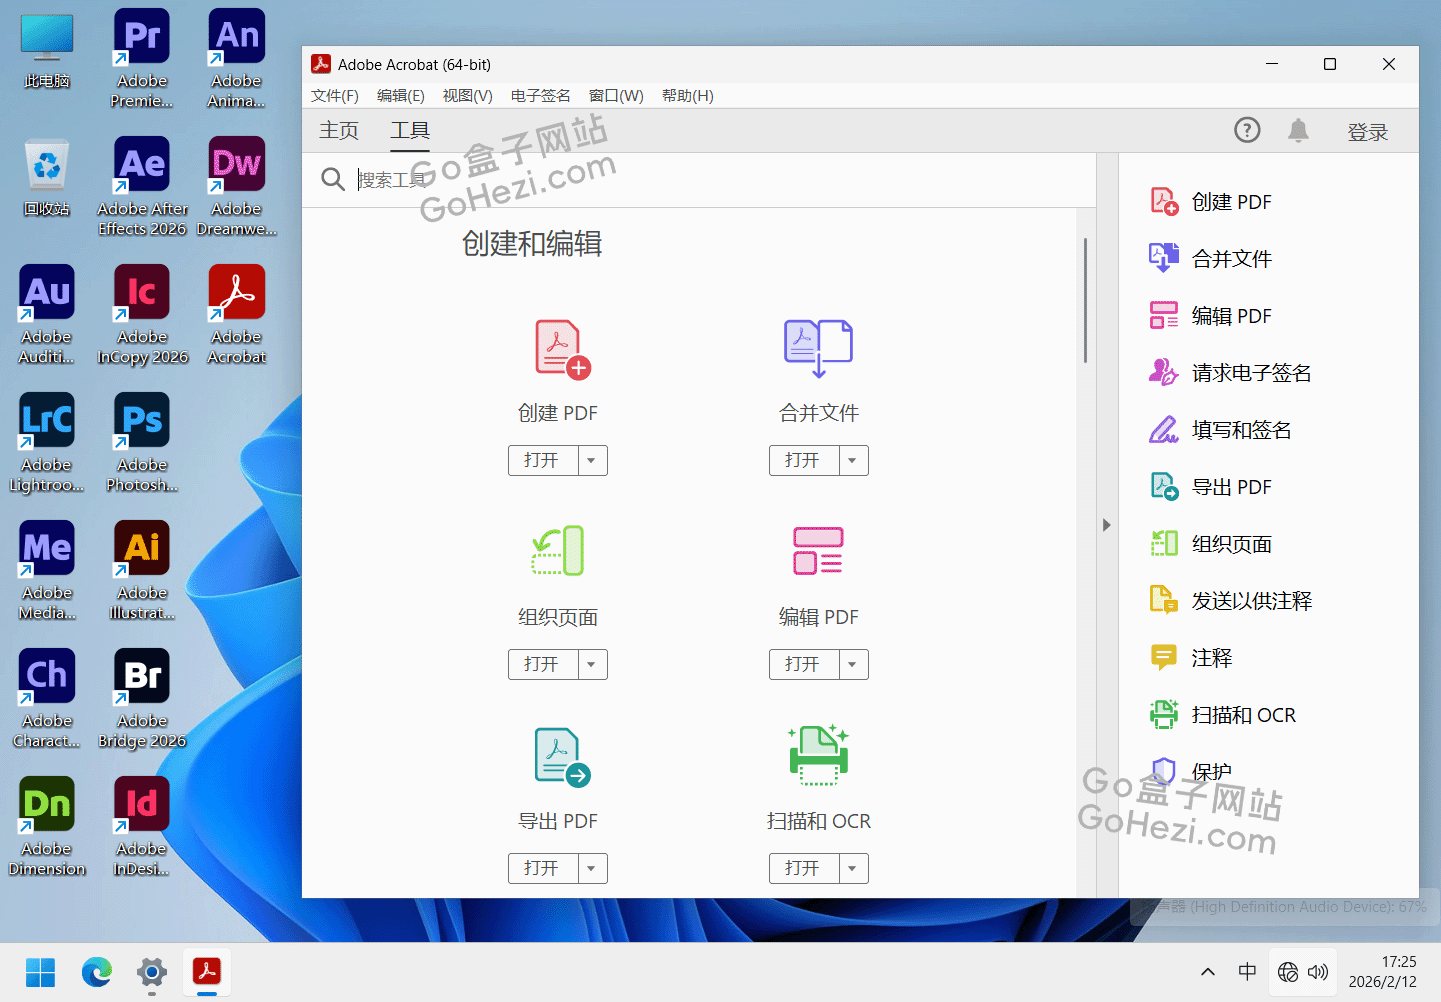Open the notifications bell icon
The width and height of the screenshot is (1441, 1002).
[1298, 131]
